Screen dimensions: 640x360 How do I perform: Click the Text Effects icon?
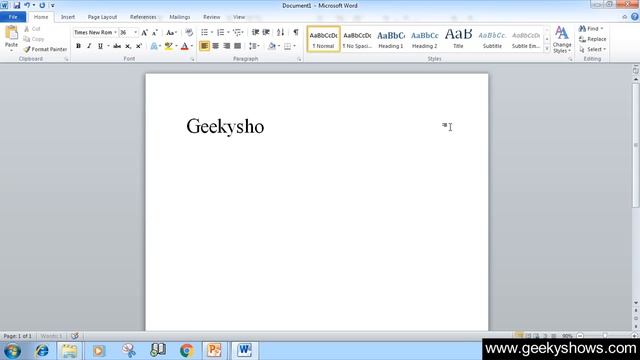tap(154, 46)
